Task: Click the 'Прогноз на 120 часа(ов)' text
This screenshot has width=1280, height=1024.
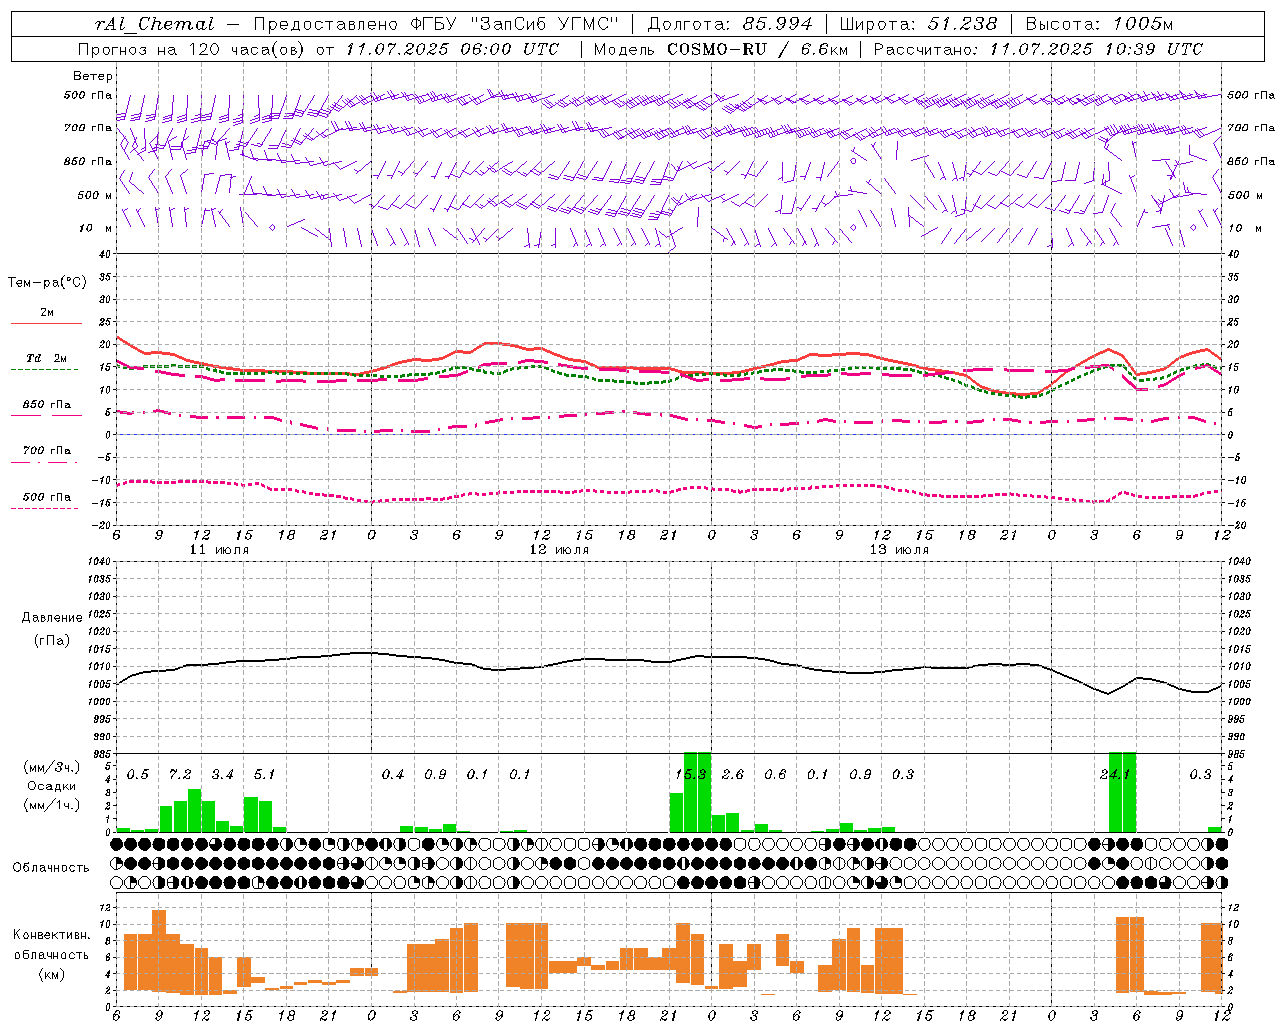Action: 192,49
